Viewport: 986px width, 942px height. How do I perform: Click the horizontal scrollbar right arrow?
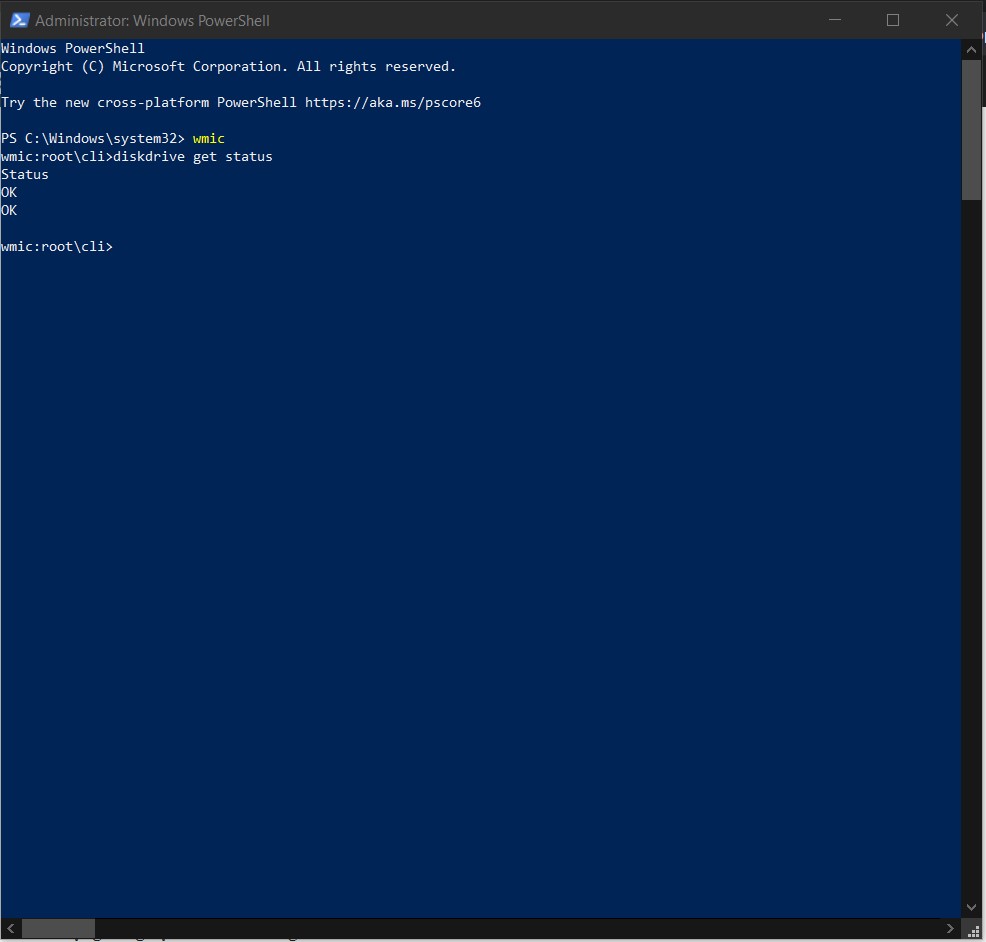(950, 928)
